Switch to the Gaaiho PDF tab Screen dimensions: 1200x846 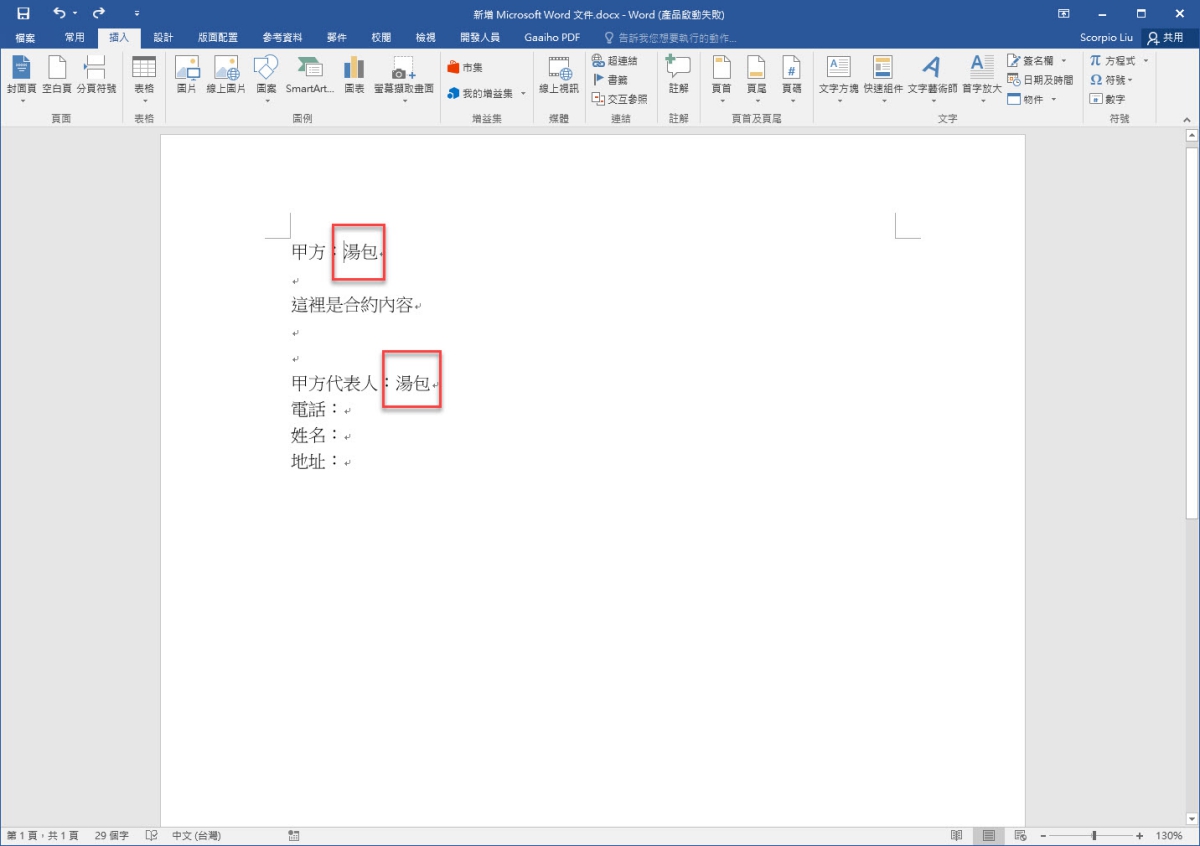(552, 38)
